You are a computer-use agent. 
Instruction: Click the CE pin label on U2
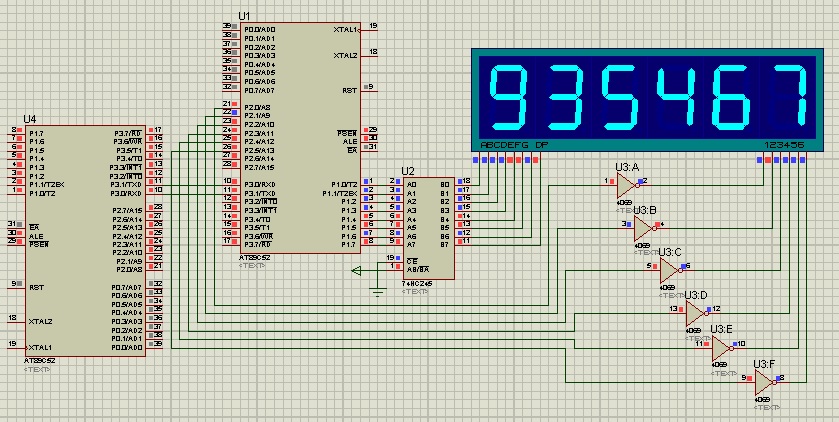[x=411, y=261]
